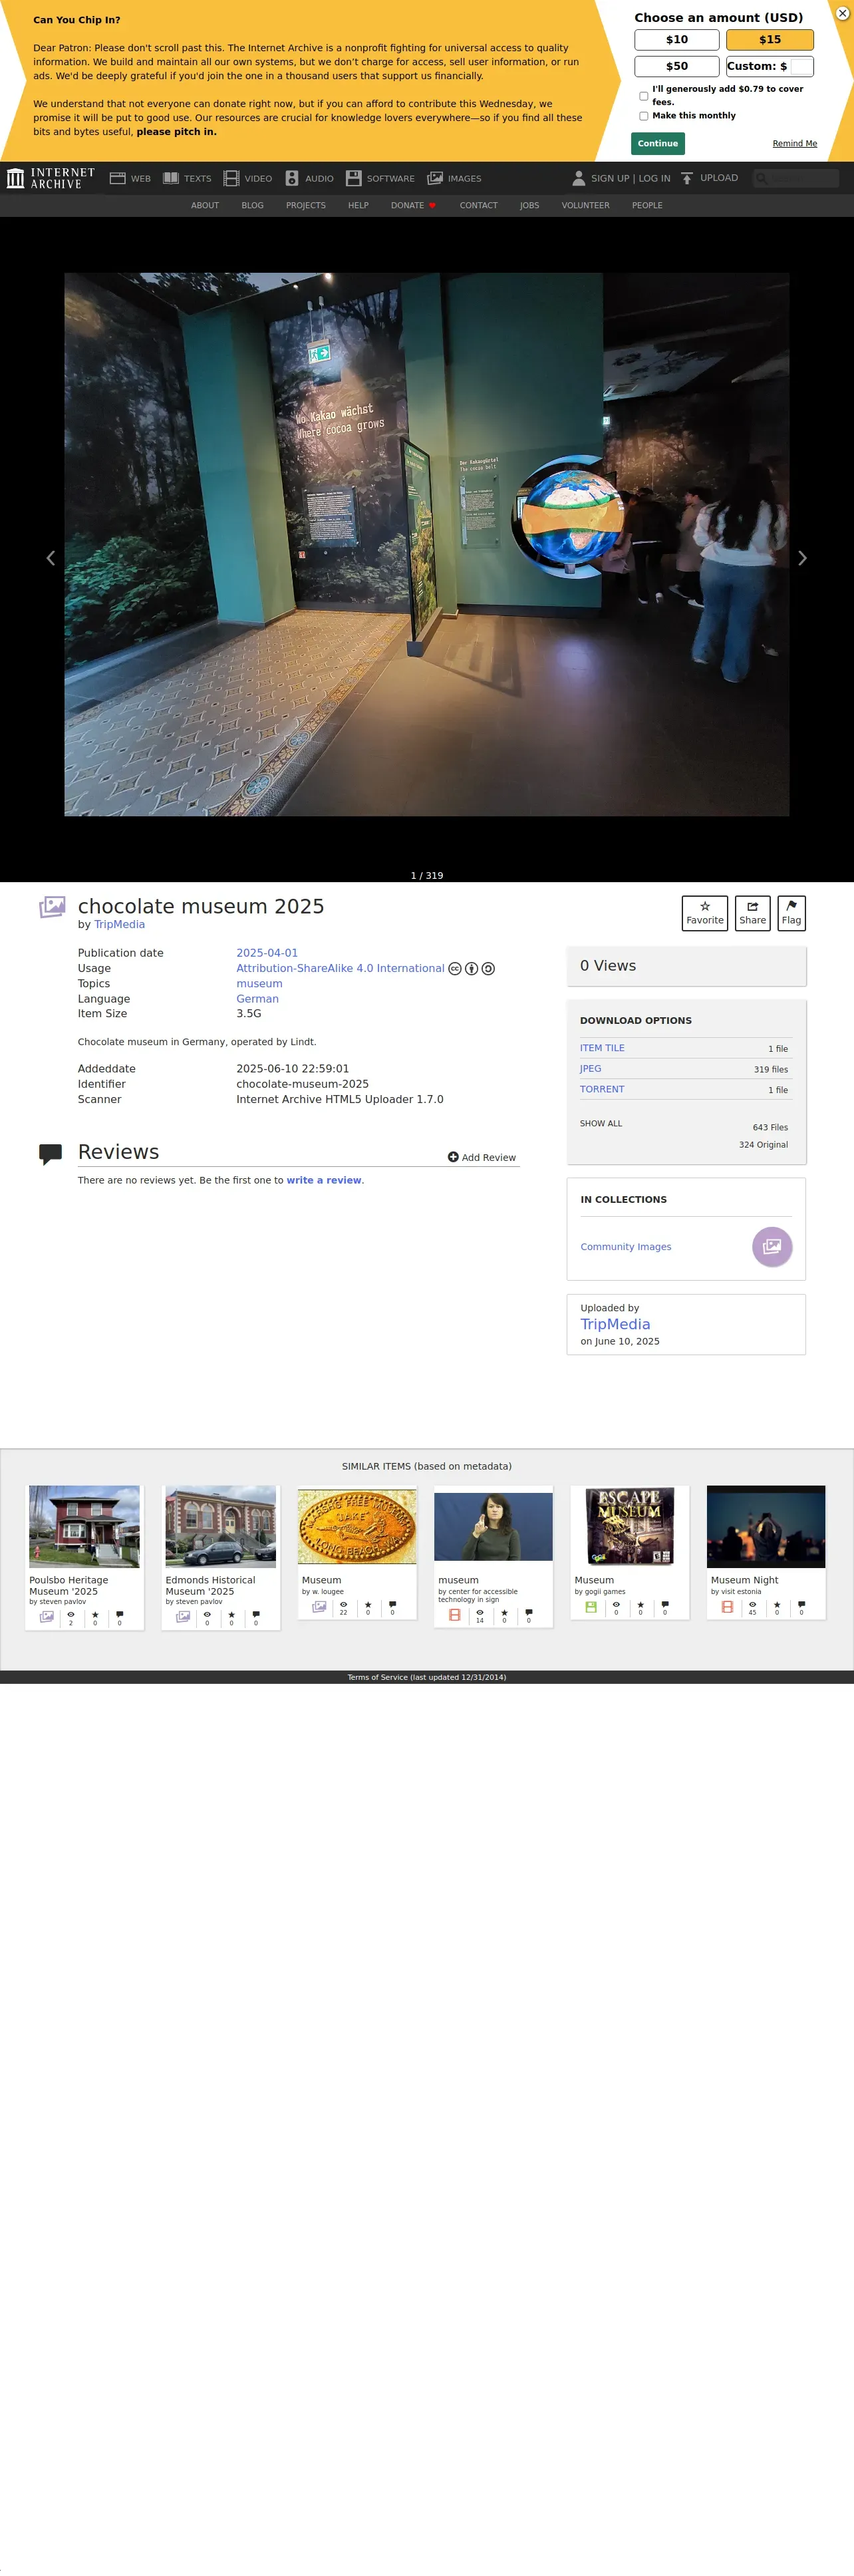854x2576 pixels.
Task: Open the sign language museum video thumbnail
Action: [x=493, y=1526]
